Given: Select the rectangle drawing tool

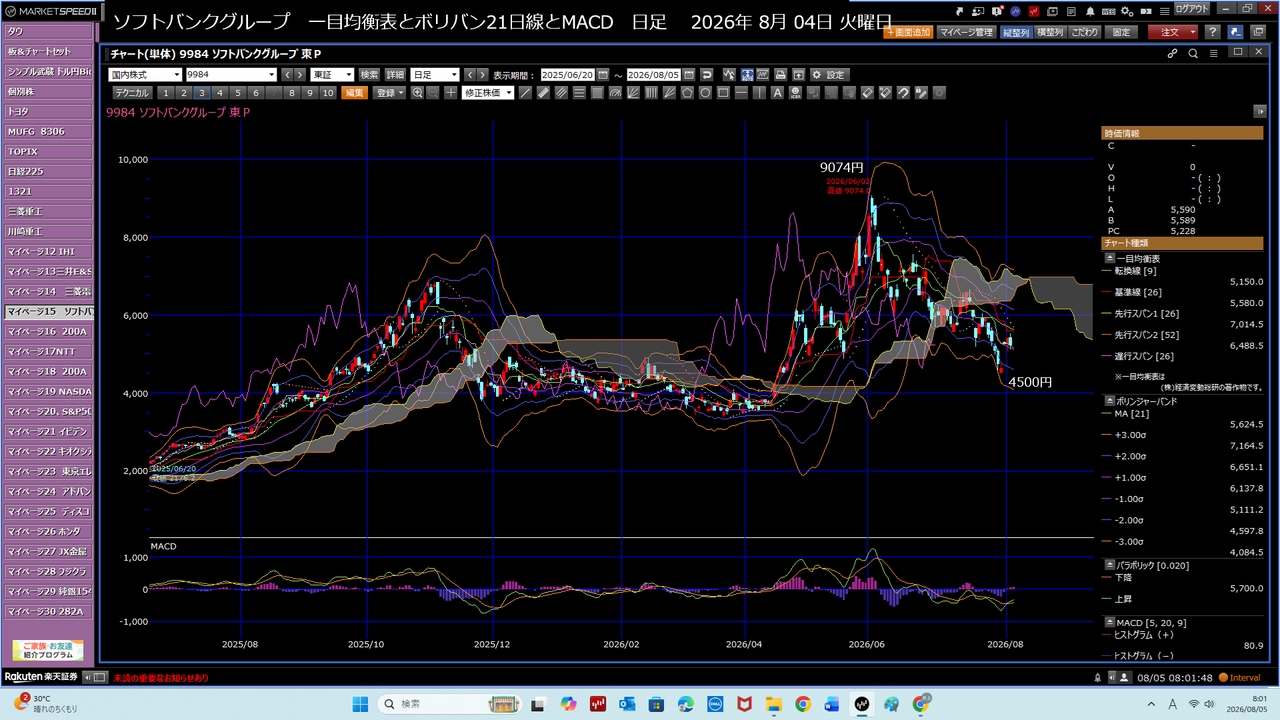Looking at the screenshot, I should [723, 93].
